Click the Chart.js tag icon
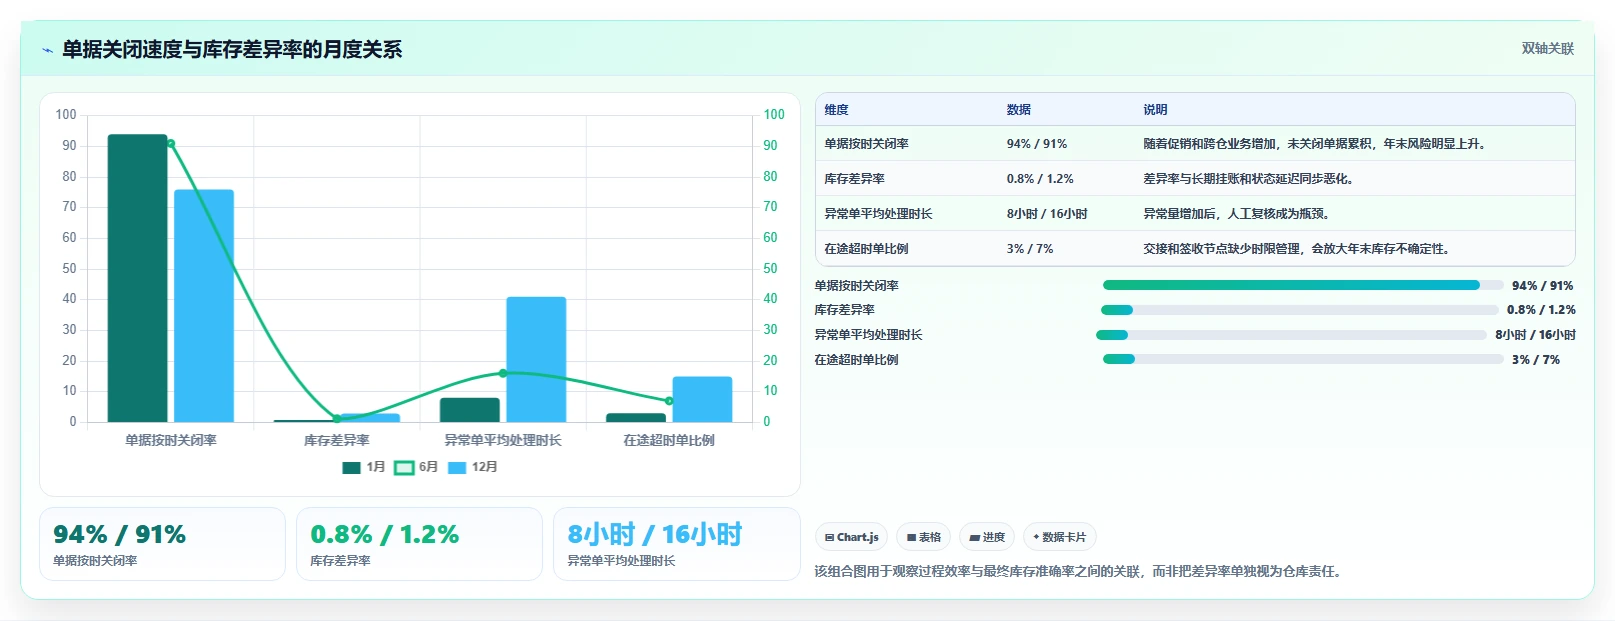 pos(829,537)
